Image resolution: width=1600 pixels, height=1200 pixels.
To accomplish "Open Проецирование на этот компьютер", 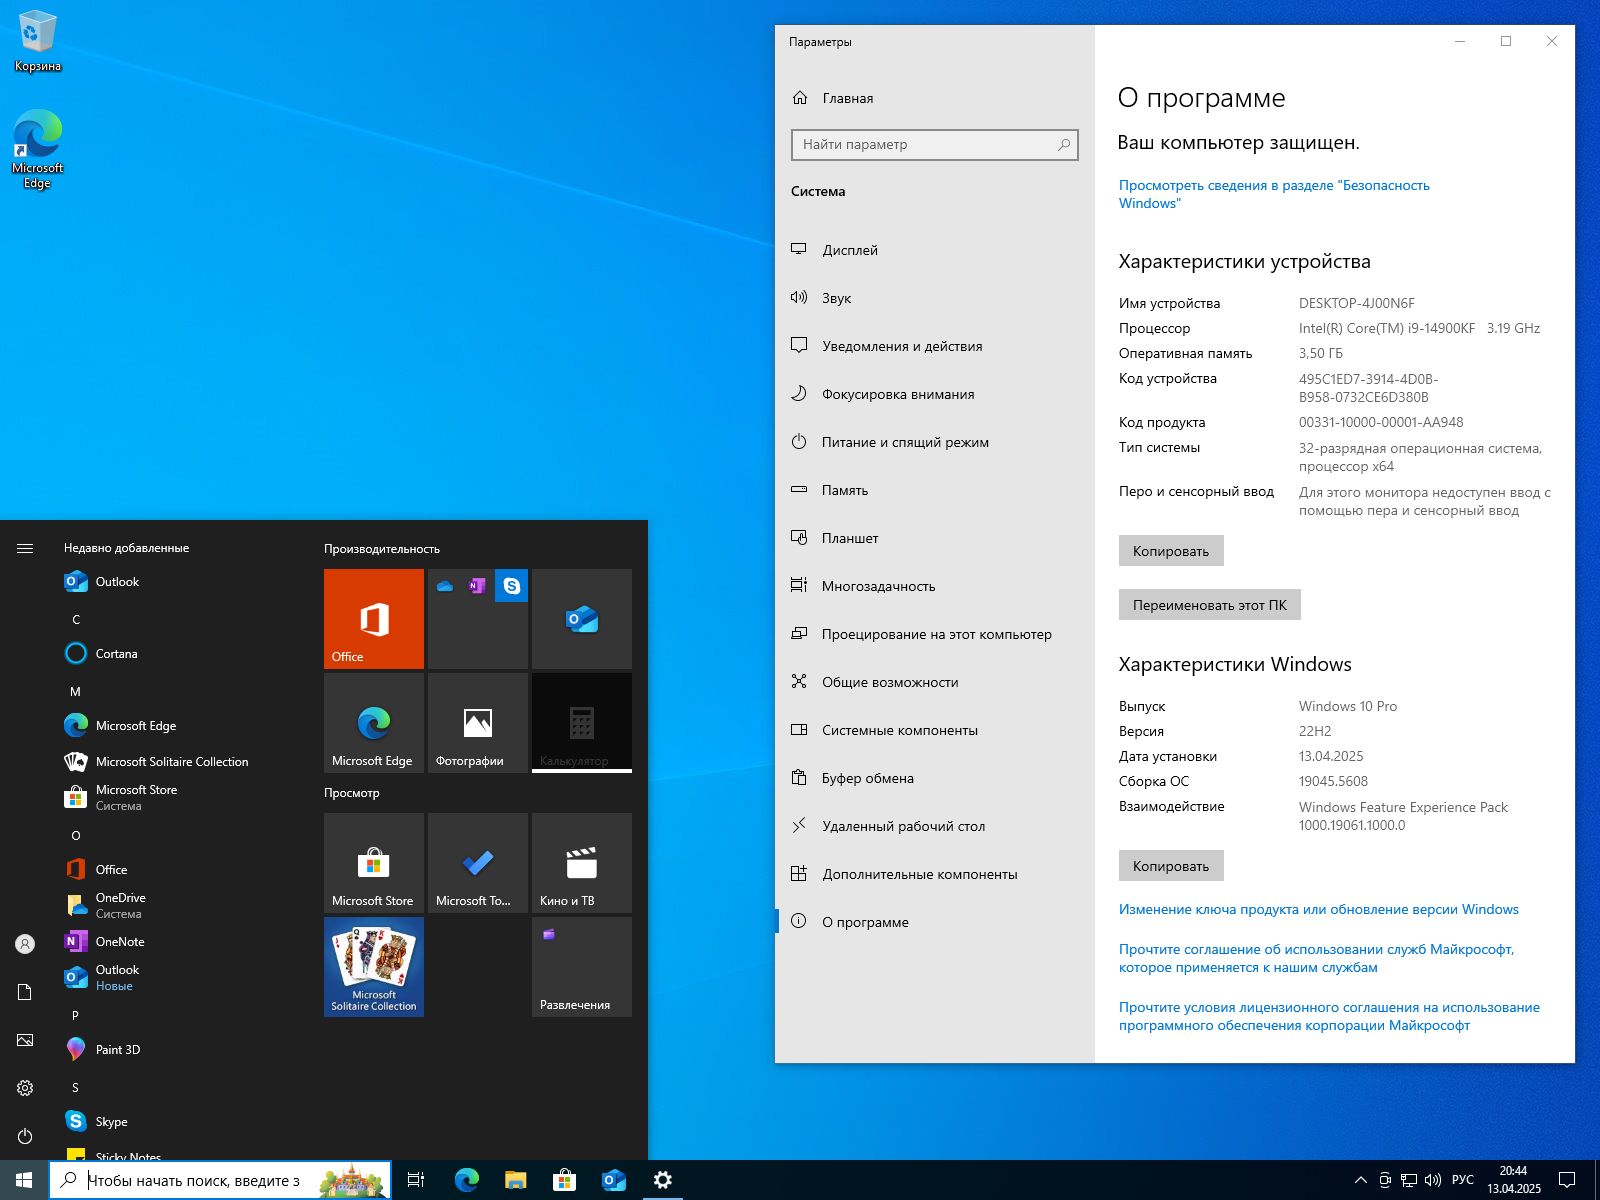I will pos(935,634).
